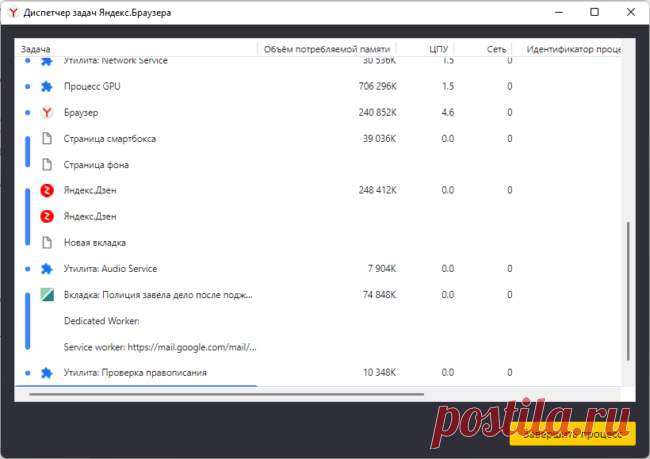Click the 10 348K memory value
Image resolution: width=650 pixels, height=459 pixels.
click(379, 373)
